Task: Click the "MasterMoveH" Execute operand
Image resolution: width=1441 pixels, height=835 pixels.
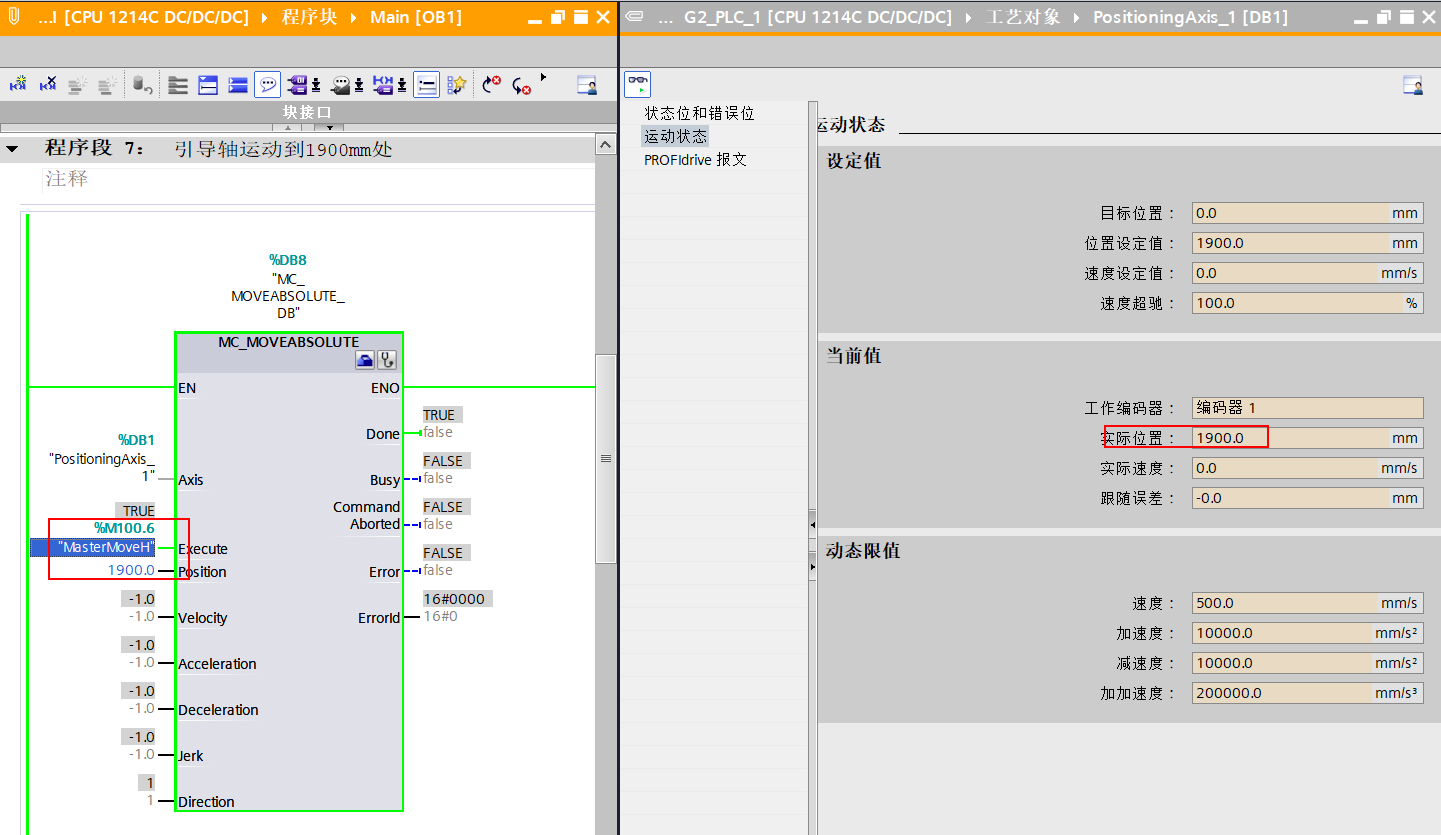Action: tap(107, 547)
